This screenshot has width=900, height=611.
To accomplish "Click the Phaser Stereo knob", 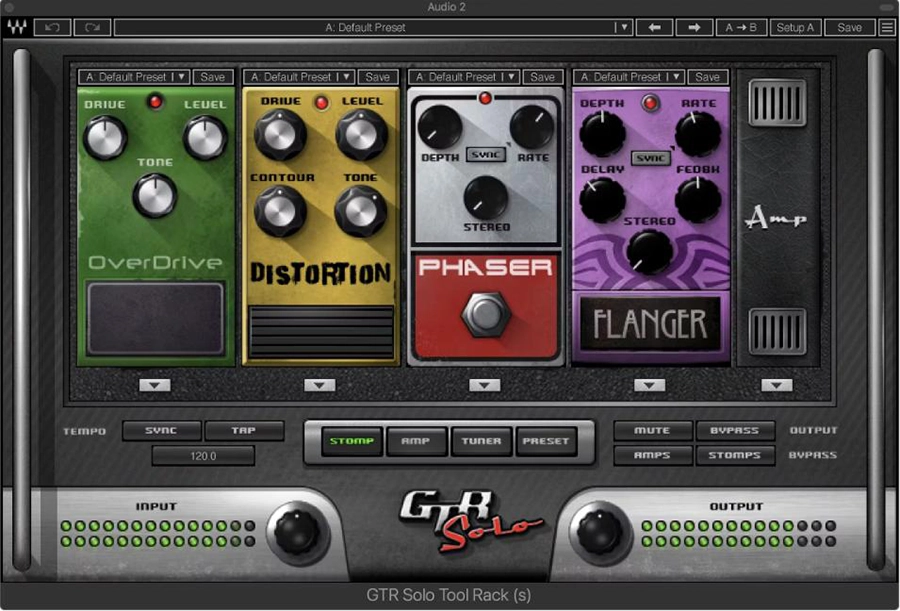I will (486, 198).
